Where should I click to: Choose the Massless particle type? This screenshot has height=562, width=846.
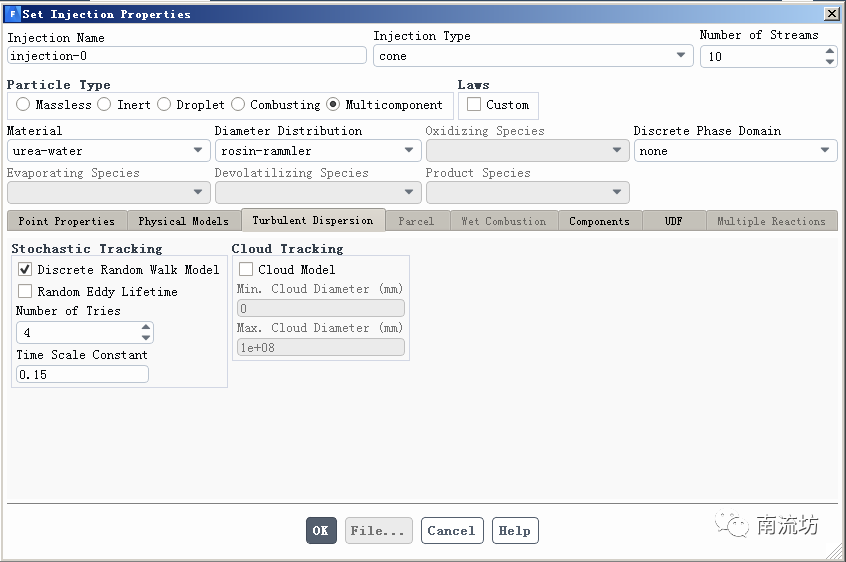(x=23, y=105)
